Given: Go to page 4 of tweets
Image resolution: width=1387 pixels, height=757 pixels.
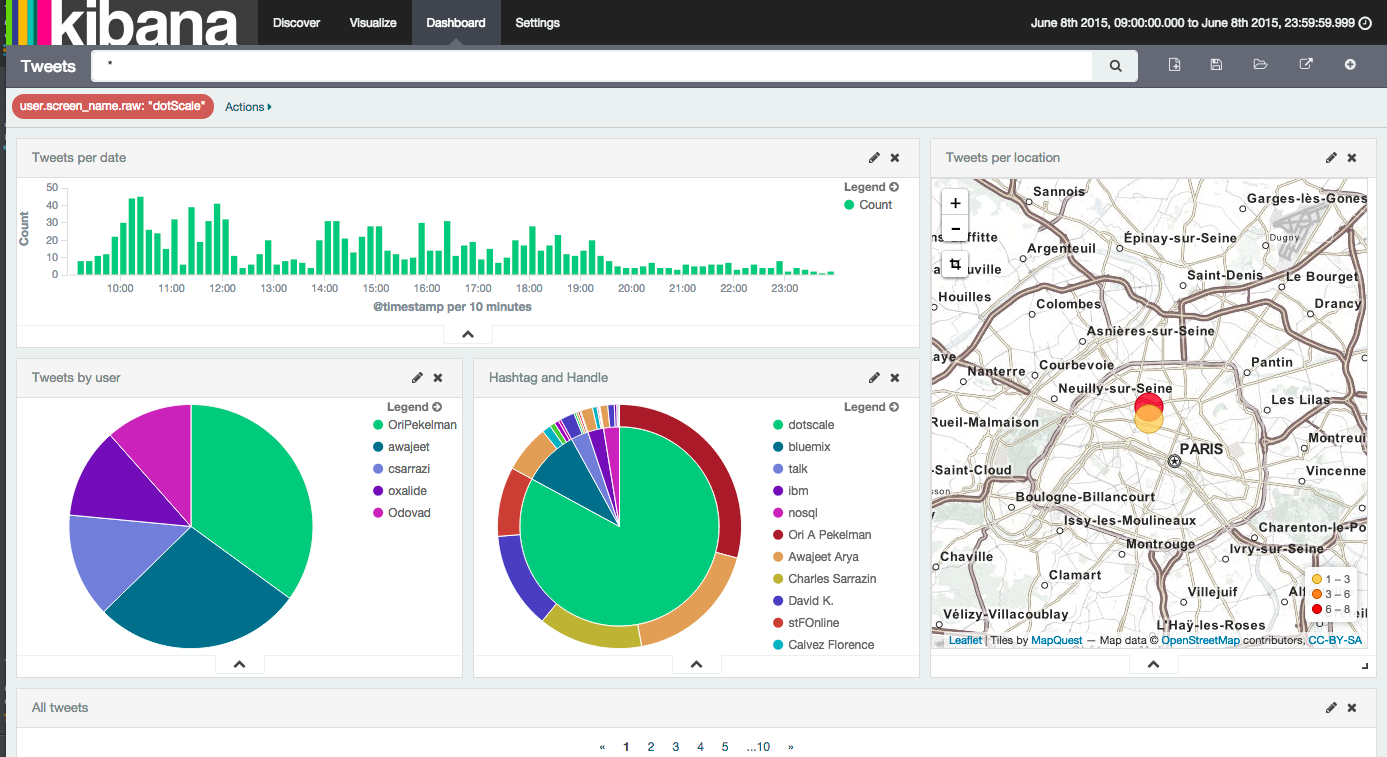Looking at the screenshot, I should coord(700,747).
